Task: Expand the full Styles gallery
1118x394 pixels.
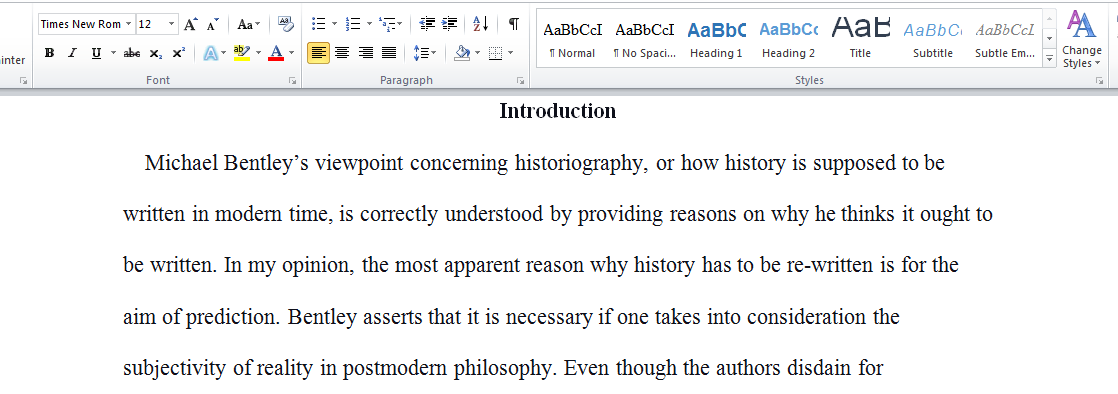Action: pyautogui.click(x=1050, y=59)
